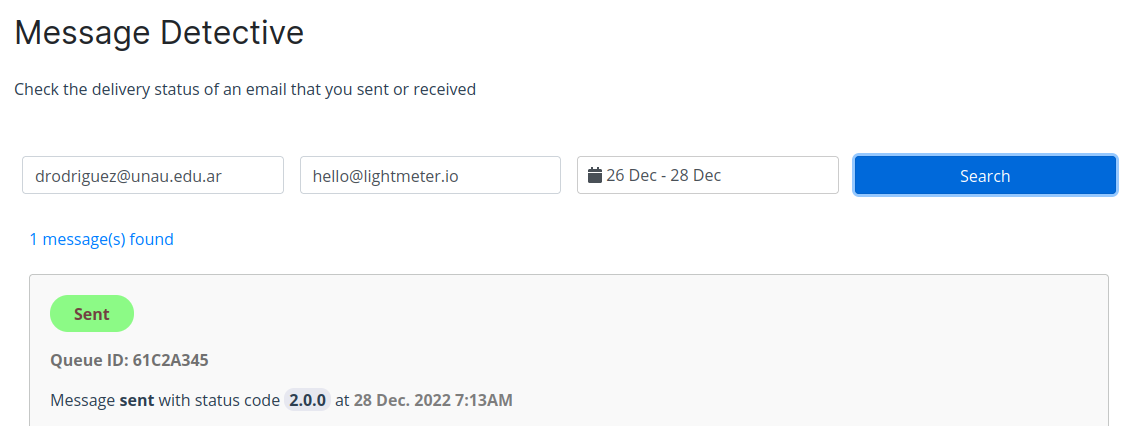Click the calendar icon in date field
Screen dimensions: 1134x426
click(x=595, y=176)
